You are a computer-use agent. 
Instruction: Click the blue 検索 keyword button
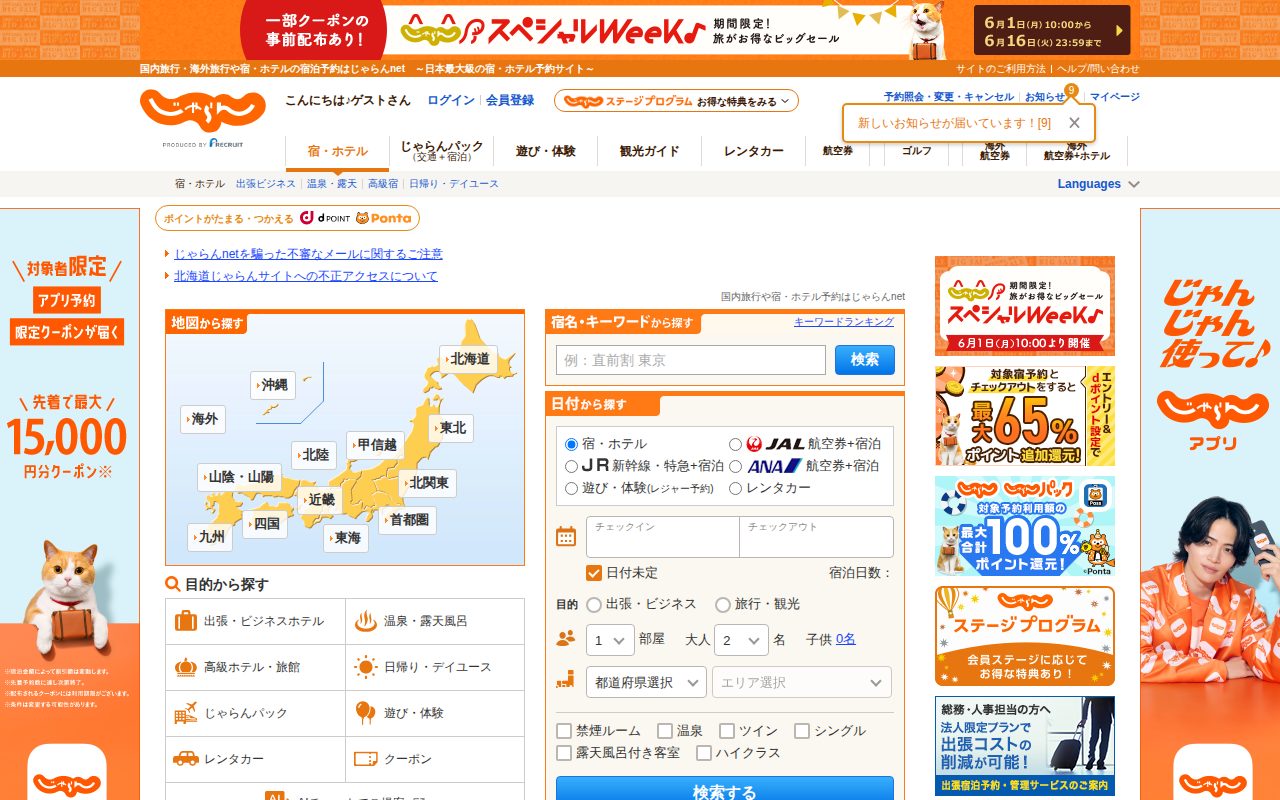(x=865, y=360)
